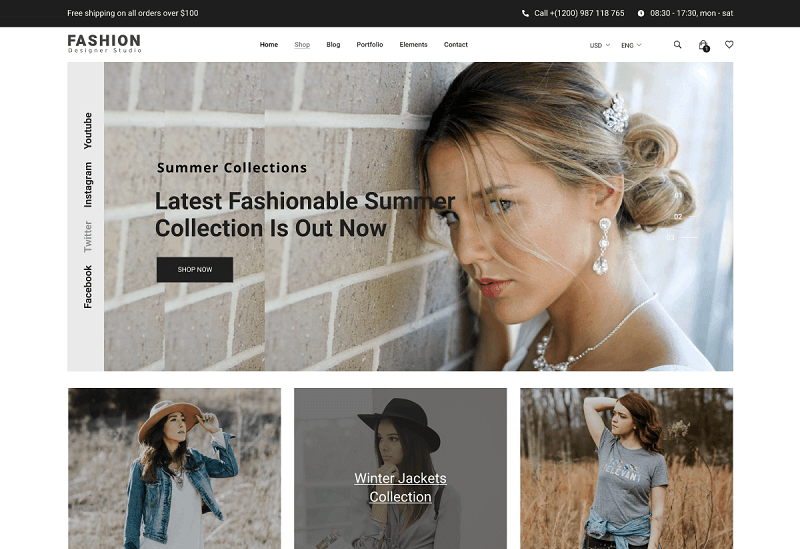The width and height of the screenshot is (800, 549).
Task: Click the clock icon beside the opening hours
Action: tap(641, 13)
